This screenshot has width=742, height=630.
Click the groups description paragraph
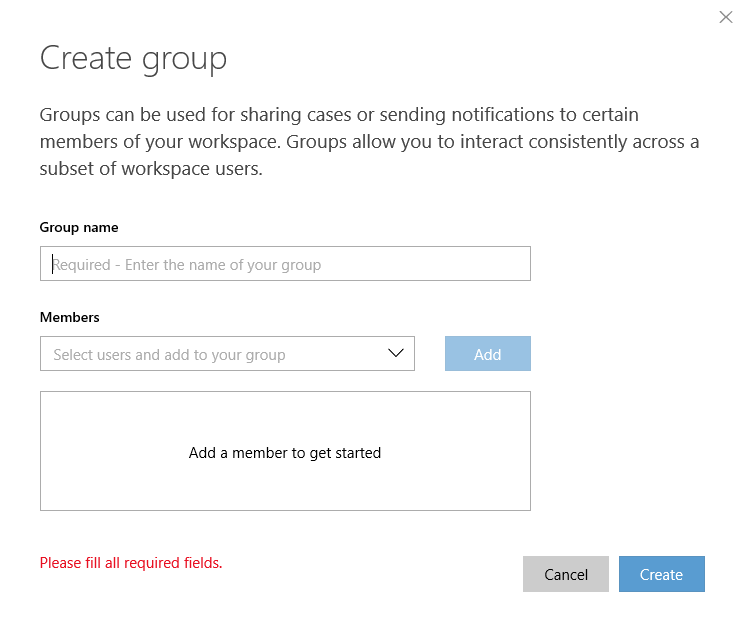369,142
